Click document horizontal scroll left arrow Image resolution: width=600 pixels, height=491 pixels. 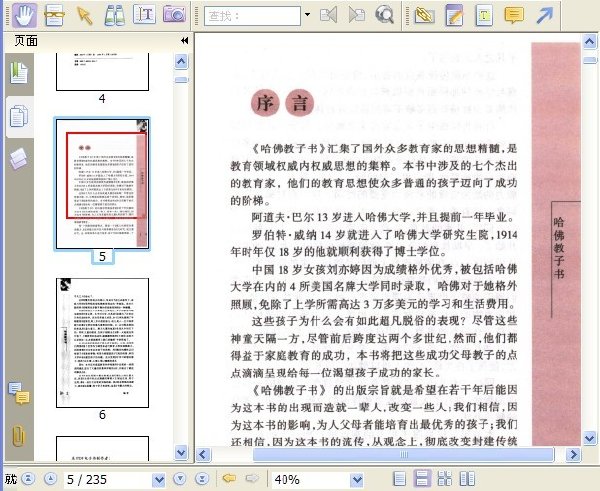203,455
